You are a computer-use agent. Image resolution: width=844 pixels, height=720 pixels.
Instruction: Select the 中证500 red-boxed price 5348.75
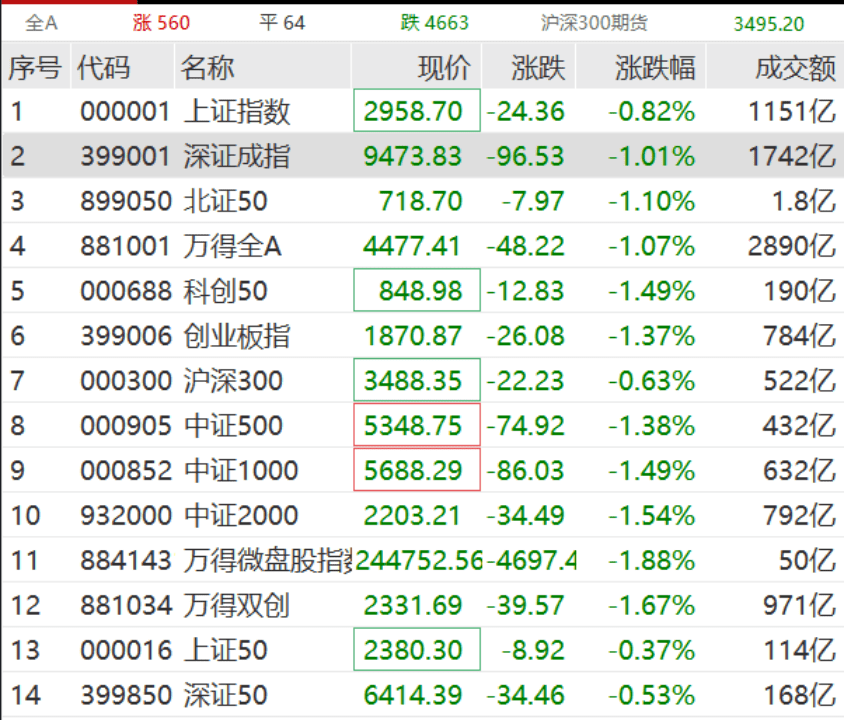[x=418, y=426]
